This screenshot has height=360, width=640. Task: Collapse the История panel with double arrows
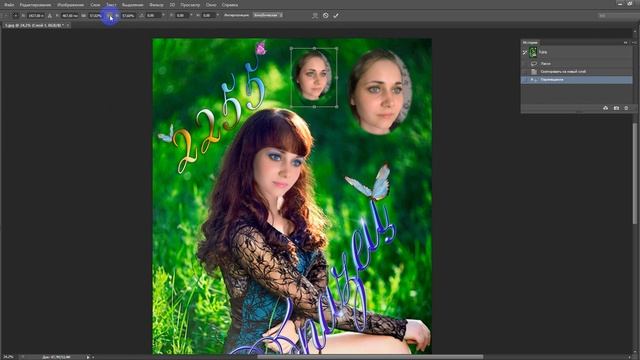pyautogui.click(x=626, y=42)
